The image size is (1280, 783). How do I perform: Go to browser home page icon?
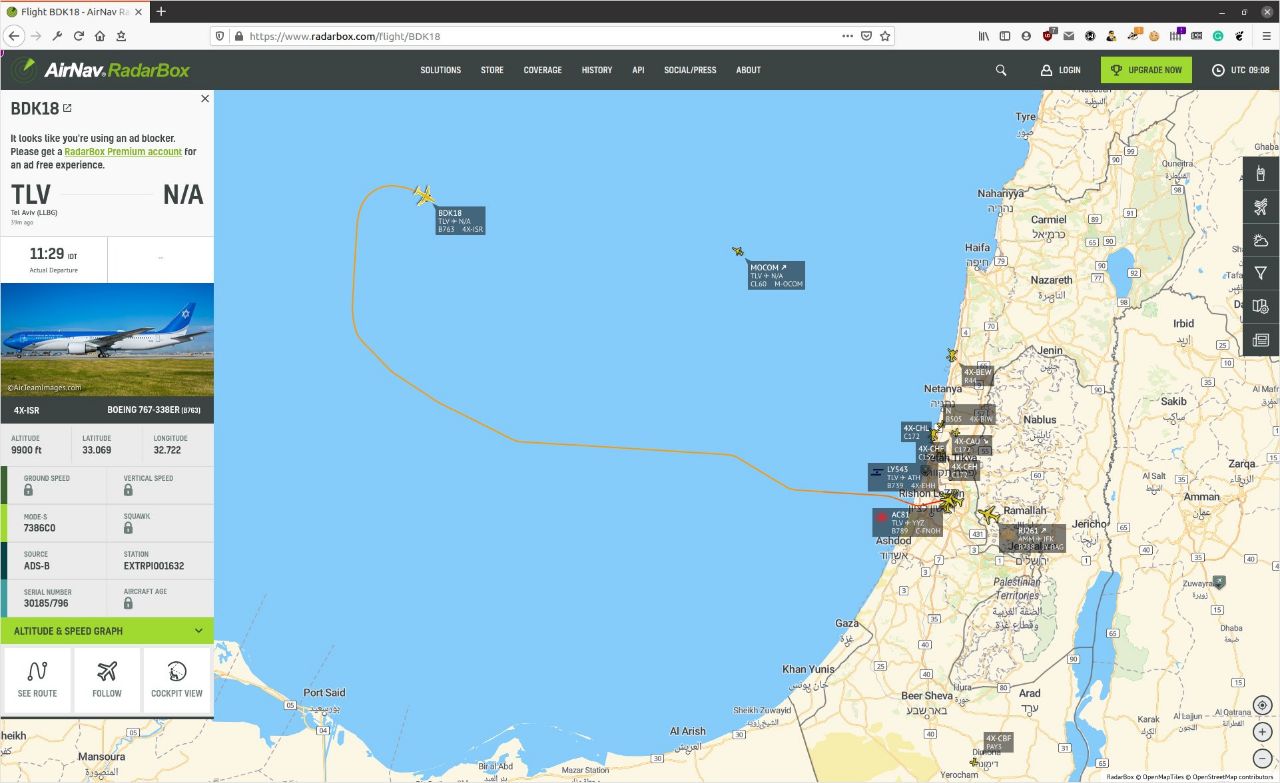pos(99,36)
